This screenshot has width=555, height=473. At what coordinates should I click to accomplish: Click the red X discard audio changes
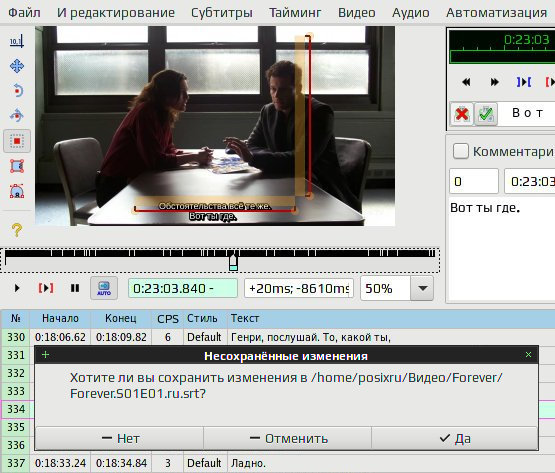tap(462, 114)
